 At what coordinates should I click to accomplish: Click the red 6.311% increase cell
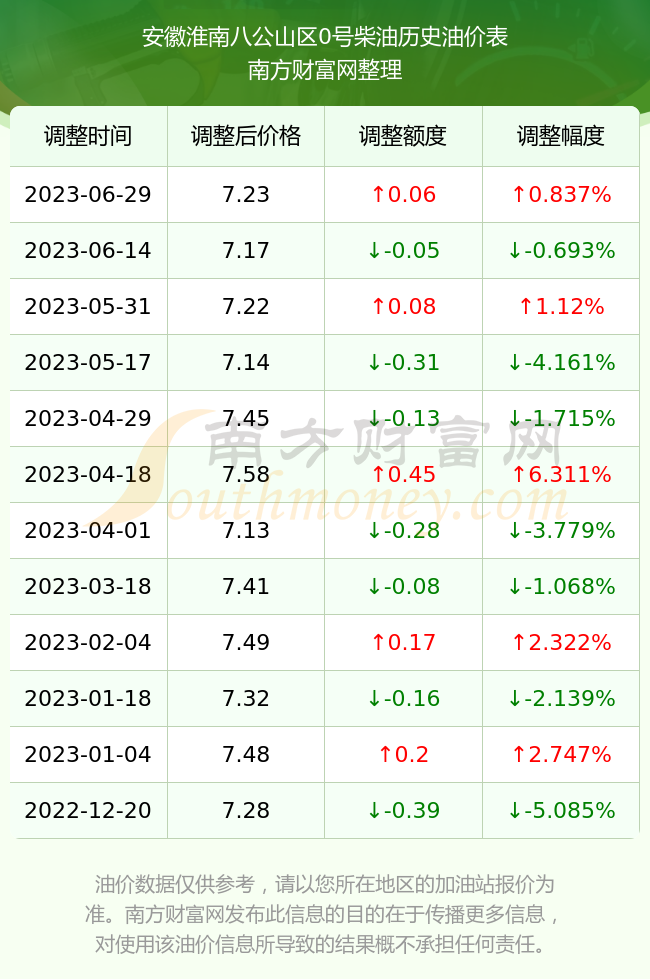[561, 474]
